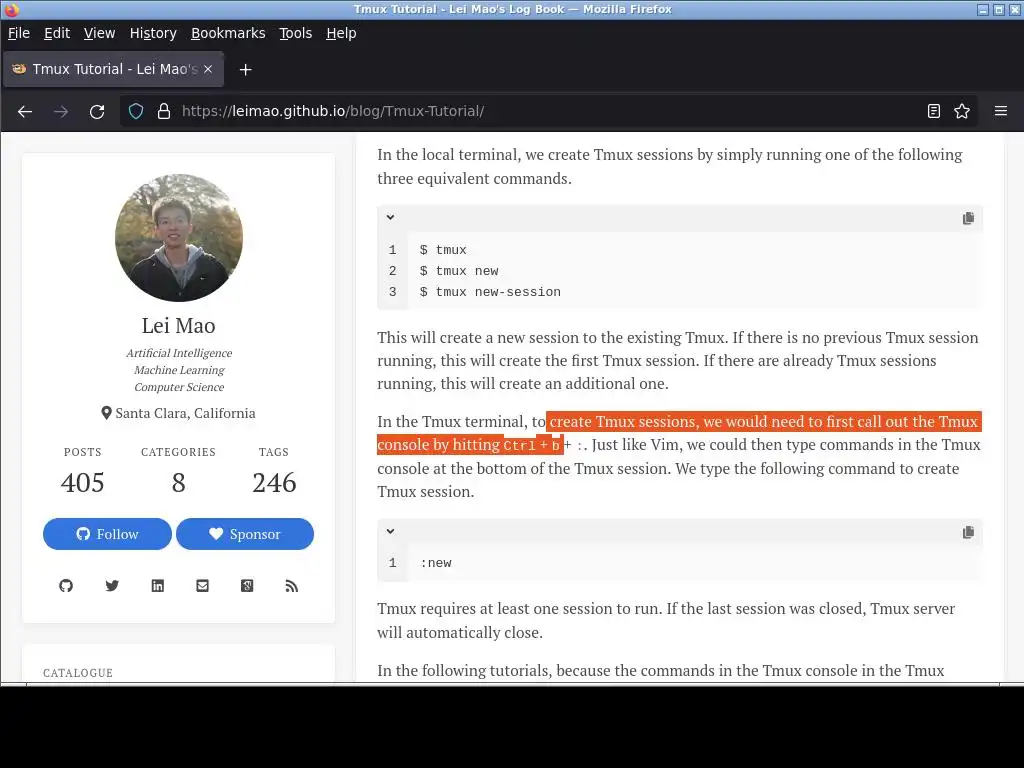
Task: Open the Edit menu
Action: [57, 33]
